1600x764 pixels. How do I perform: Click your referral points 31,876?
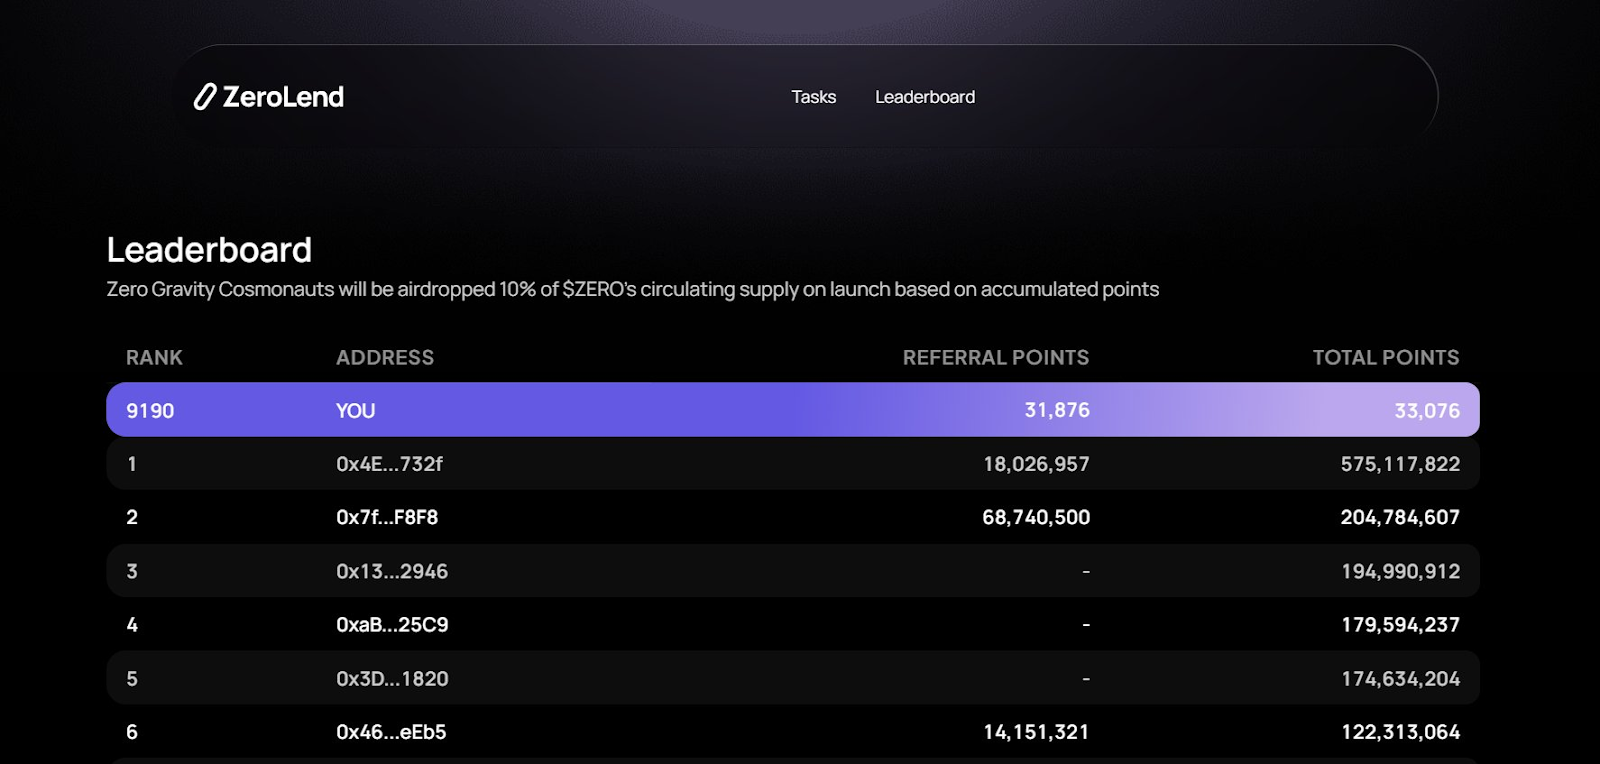[1057, 410]
